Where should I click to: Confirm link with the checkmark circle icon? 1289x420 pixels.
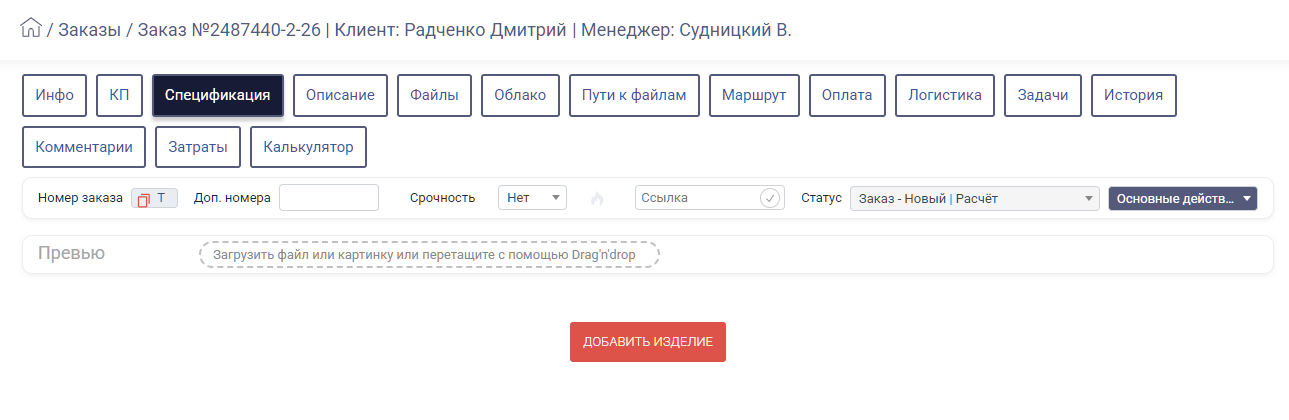769,198
